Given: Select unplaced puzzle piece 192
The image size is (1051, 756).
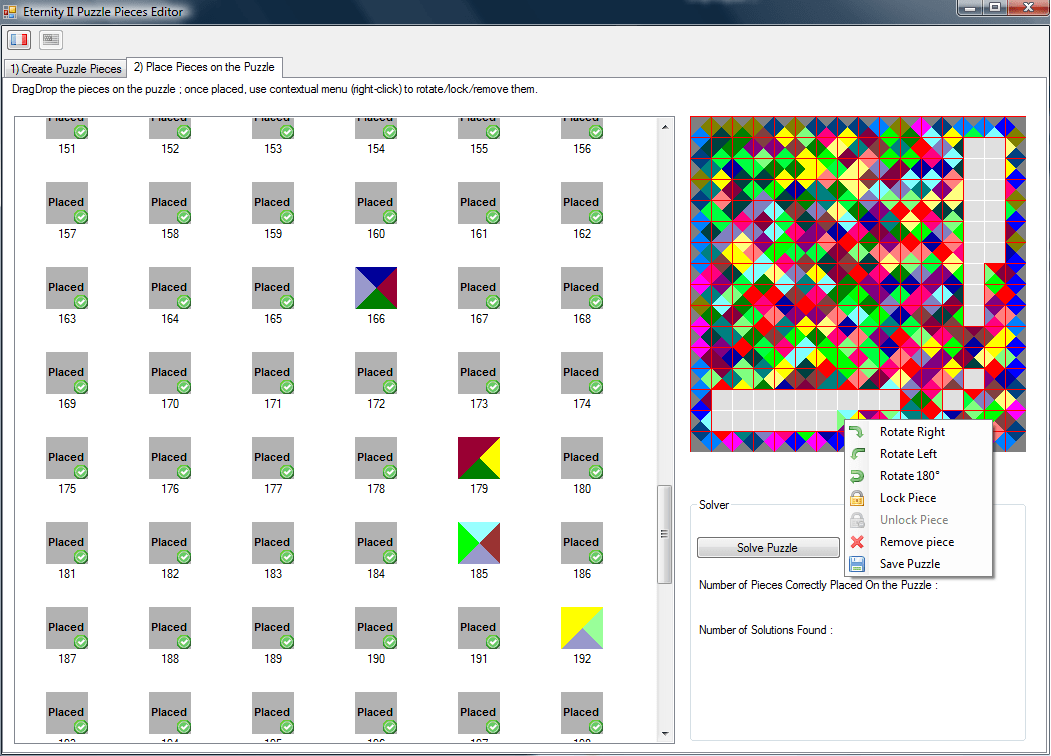Looking at the screenshot, I should click(x=582, y=628).
